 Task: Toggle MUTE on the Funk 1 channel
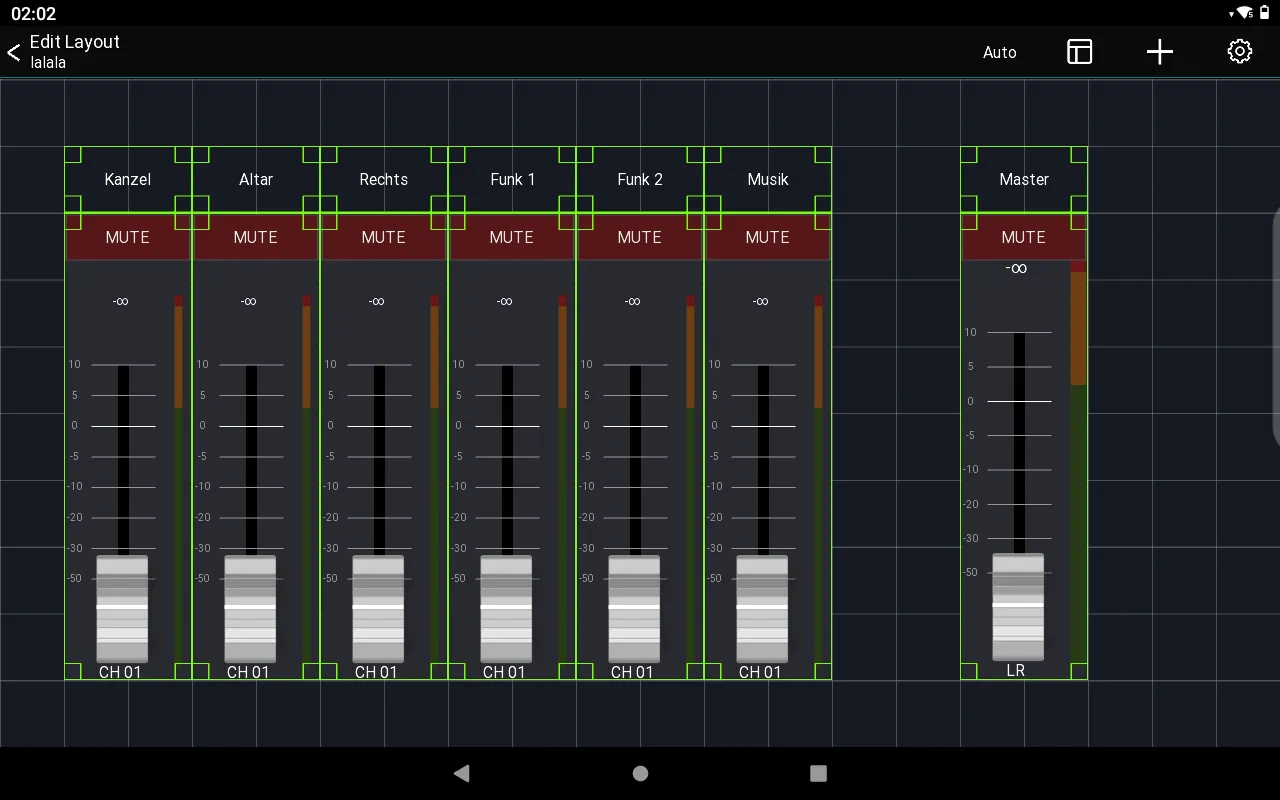tap(512, 237)
